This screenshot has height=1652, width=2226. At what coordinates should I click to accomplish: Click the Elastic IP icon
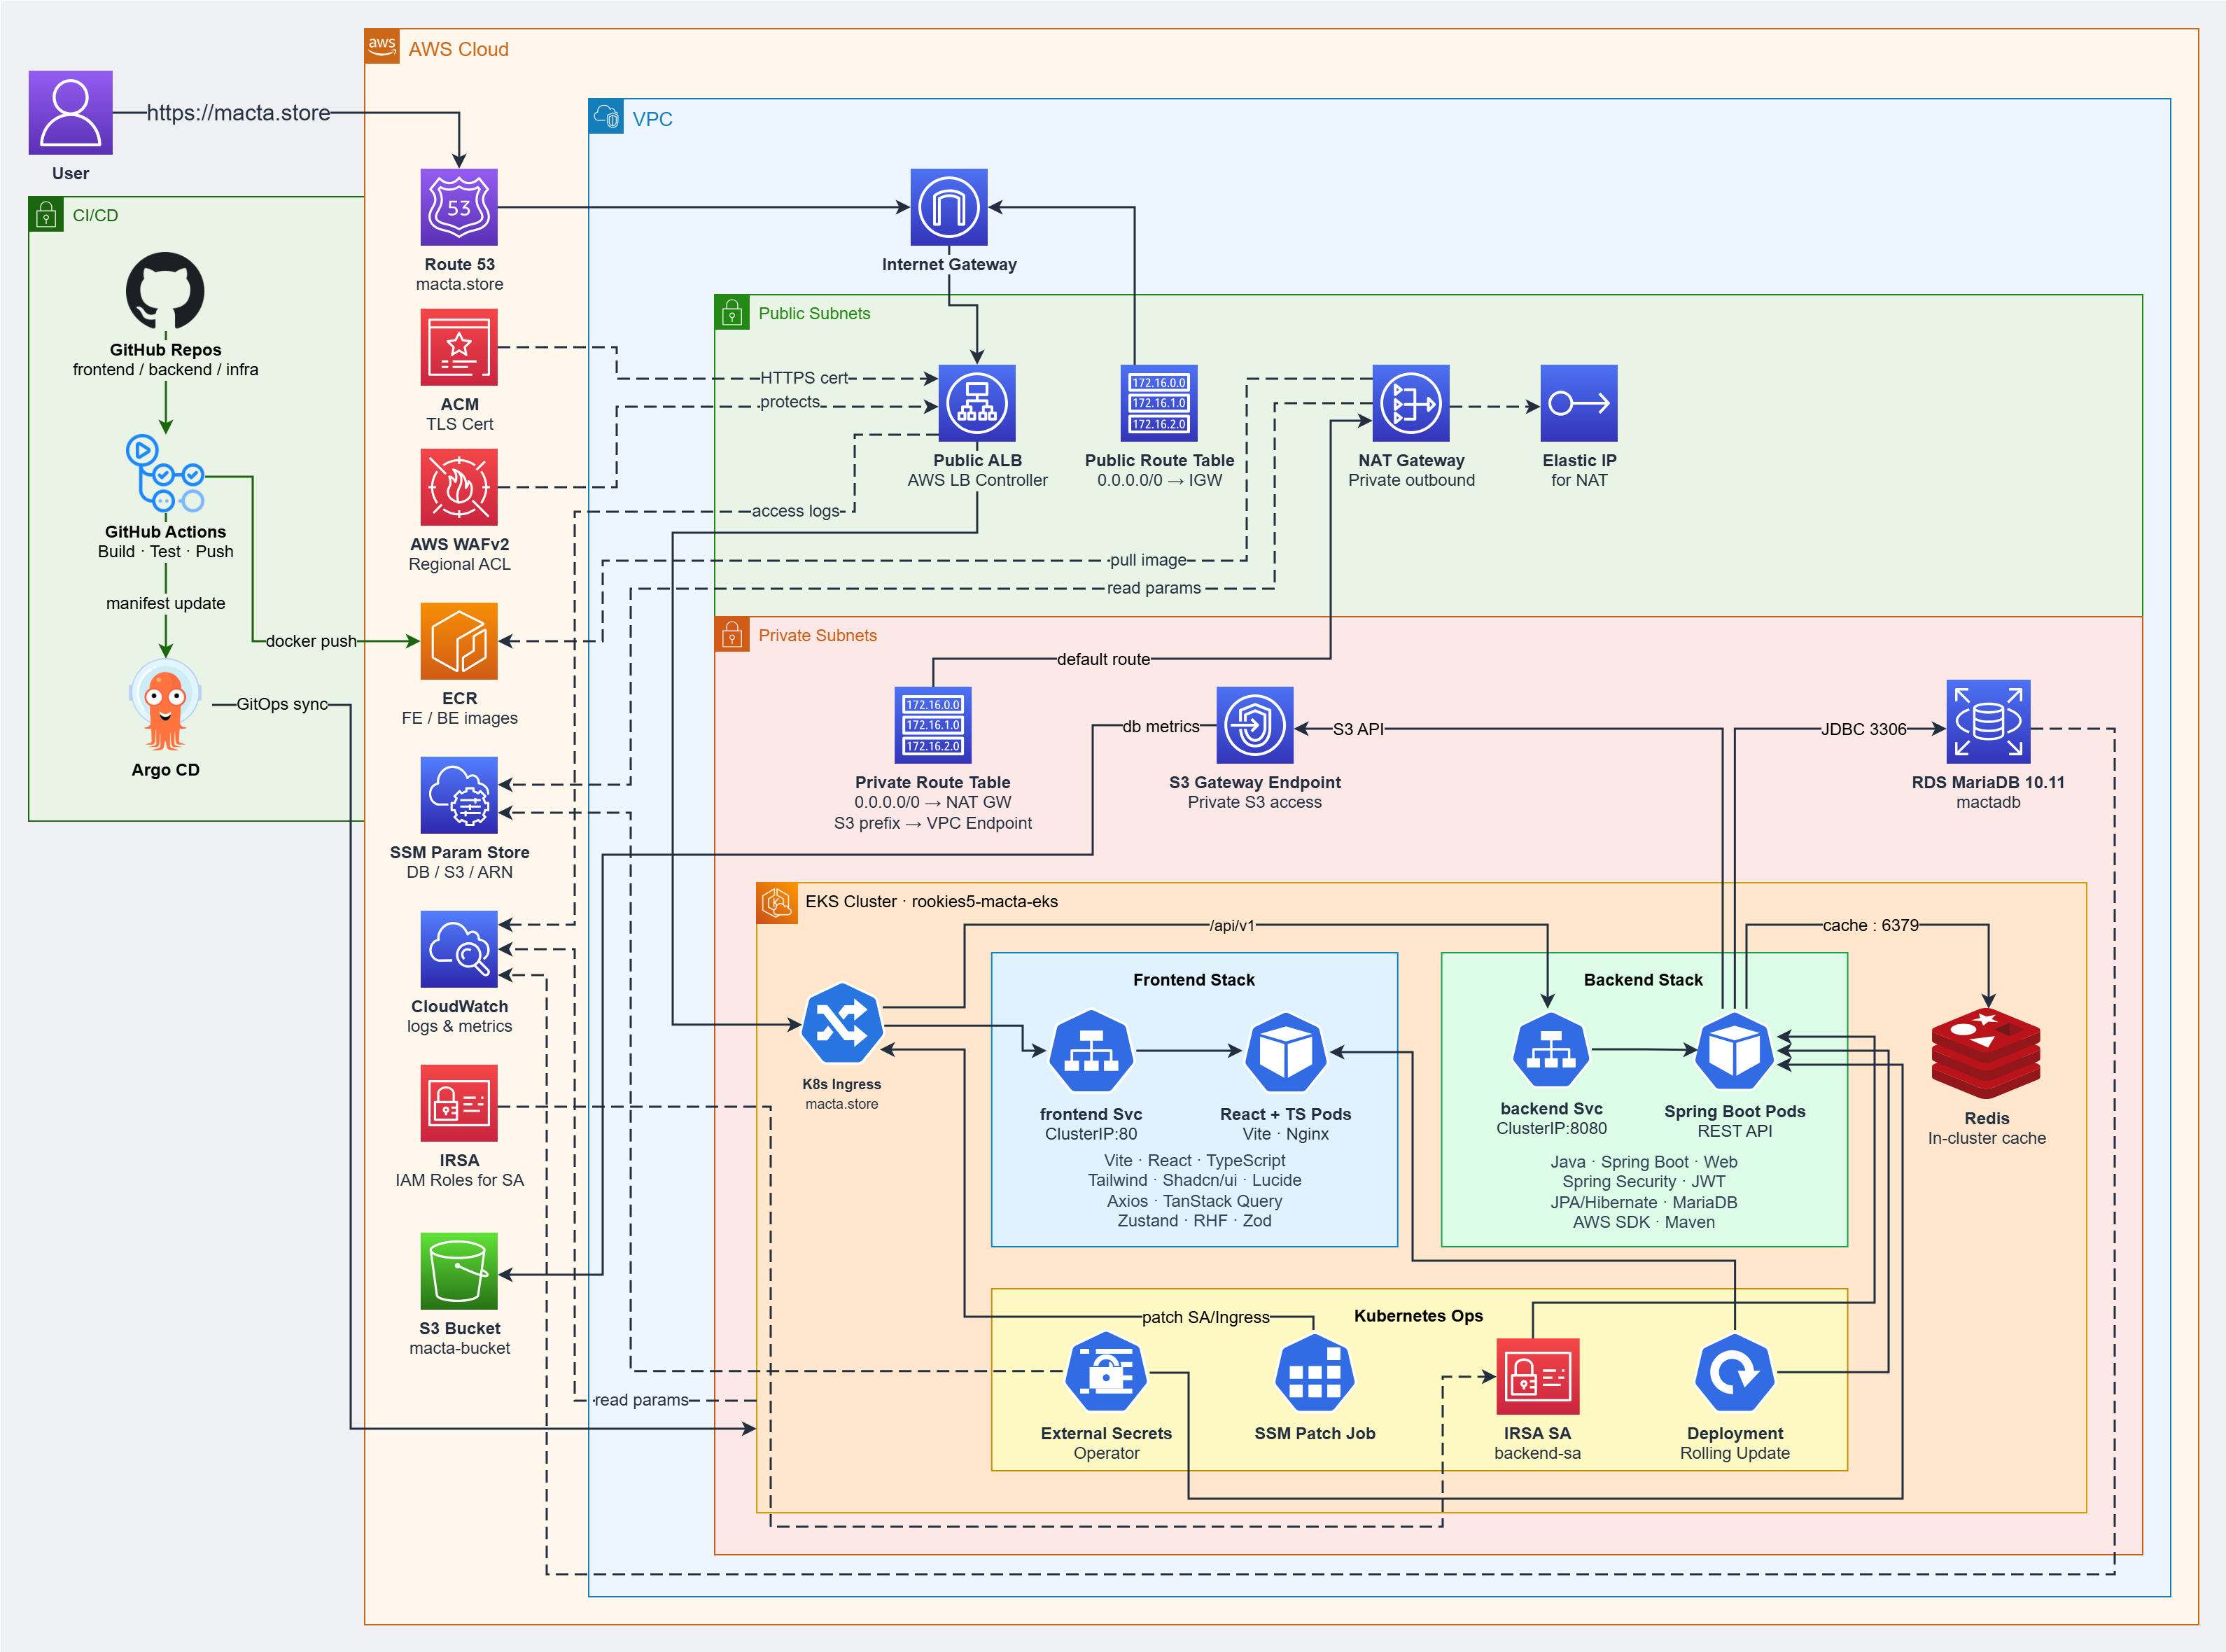coord(1579,403)
